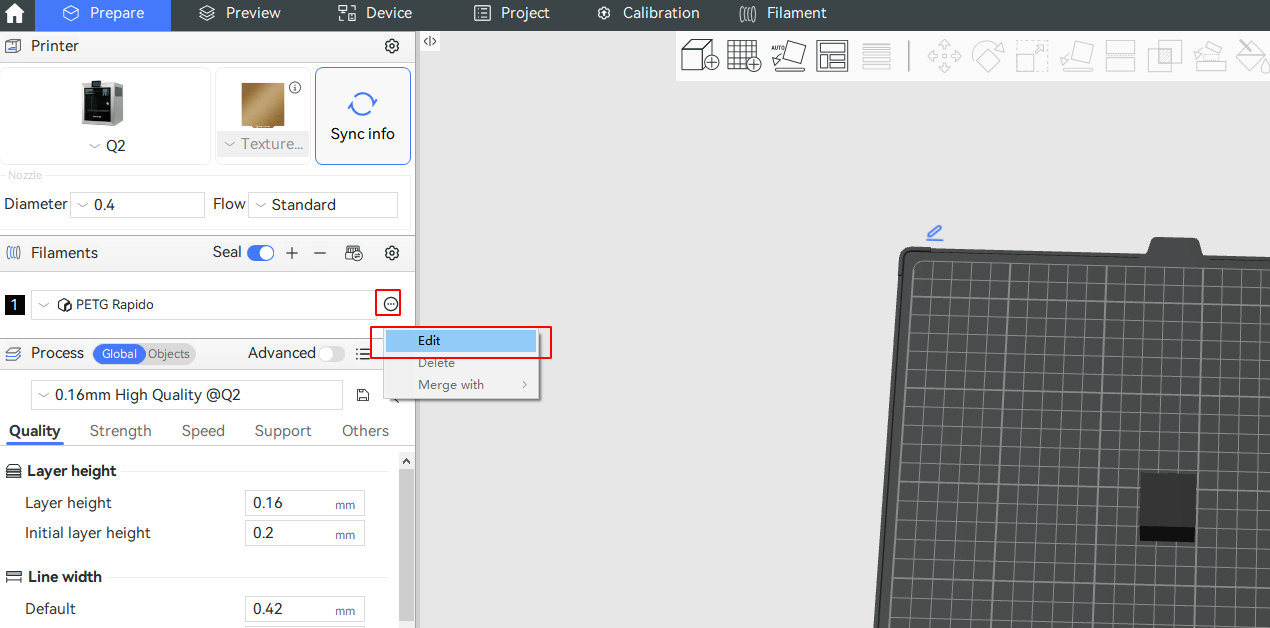Switch process scope to Objects

coord(169,354)
